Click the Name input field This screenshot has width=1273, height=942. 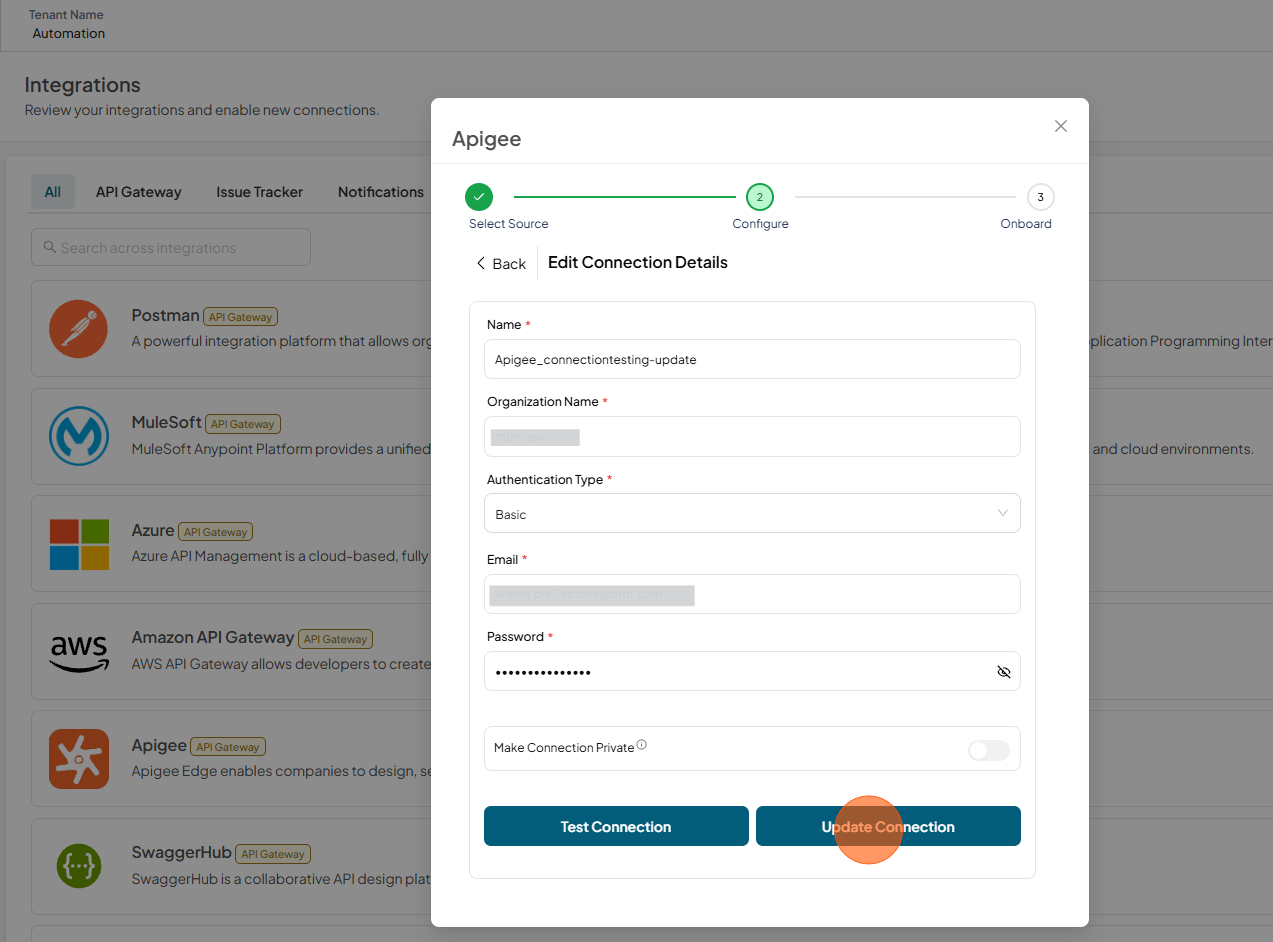point(752,359)
